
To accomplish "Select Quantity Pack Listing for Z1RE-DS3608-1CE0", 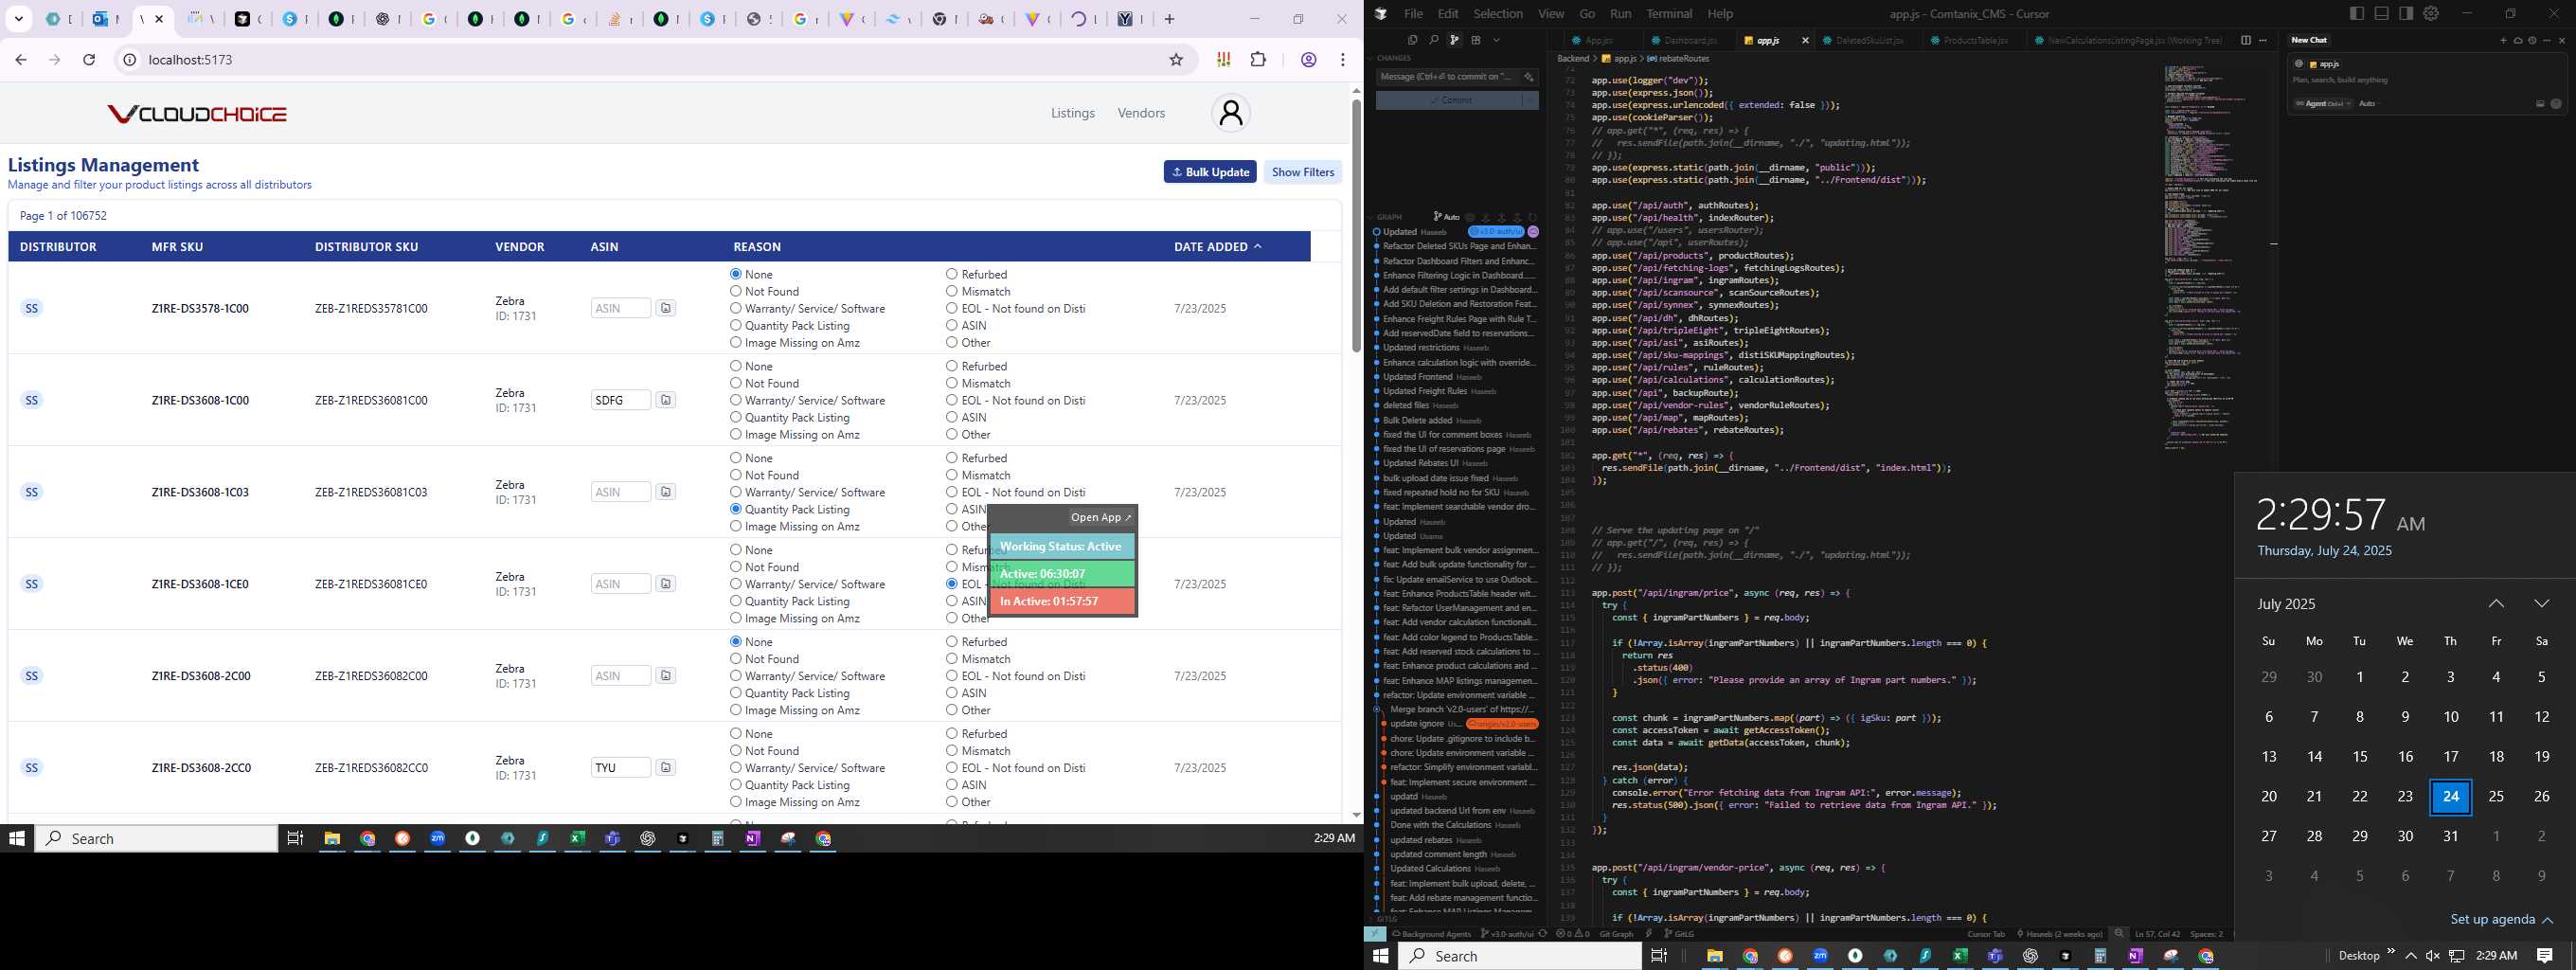I will pos(736,601).
